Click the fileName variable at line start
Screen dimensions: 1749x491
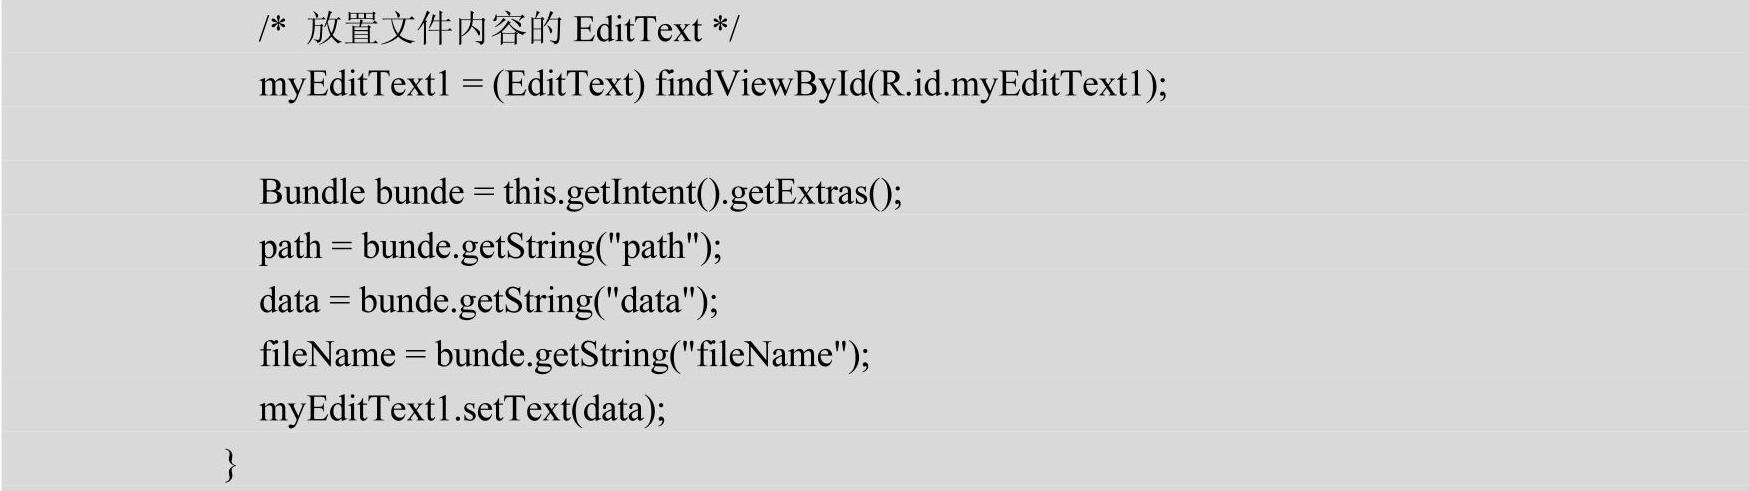pos(327,355)
